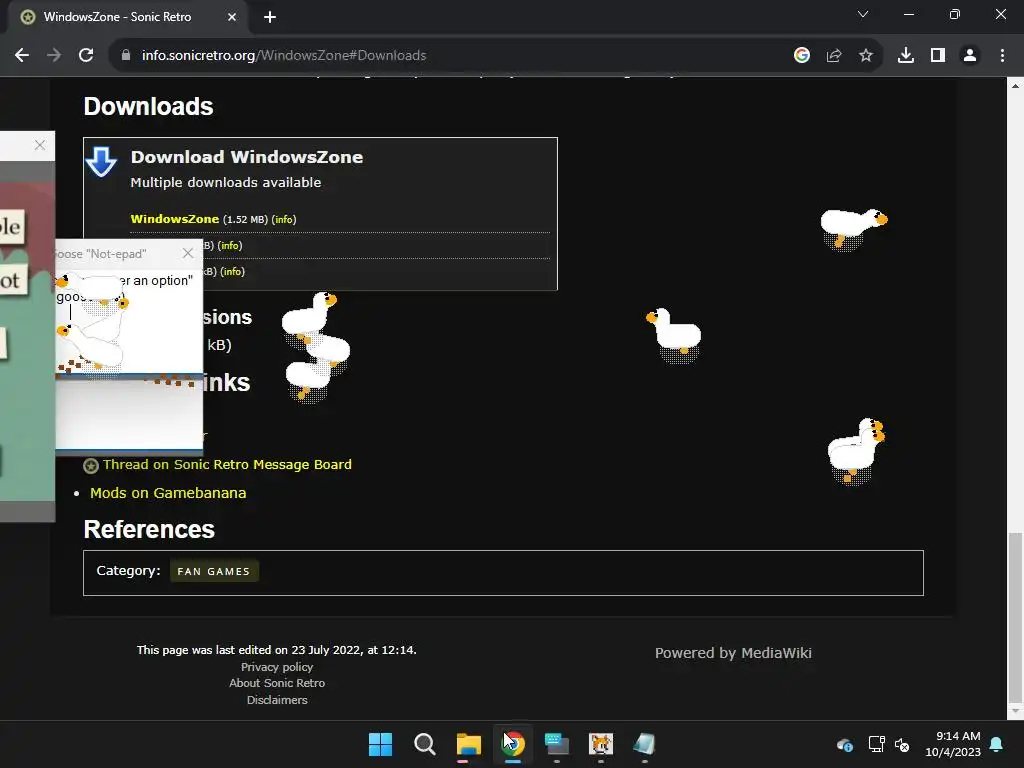This screenshot has height=768, width=1024.
Task: Click scrollbar up arrow
Action: 1014,85
